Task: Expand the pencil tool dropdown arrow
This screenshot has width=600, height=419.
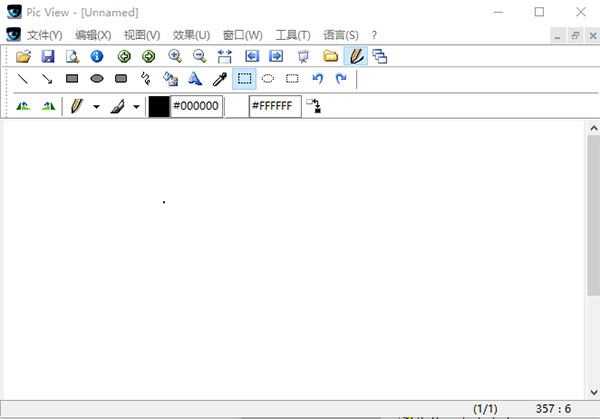Action: point(96,106)
